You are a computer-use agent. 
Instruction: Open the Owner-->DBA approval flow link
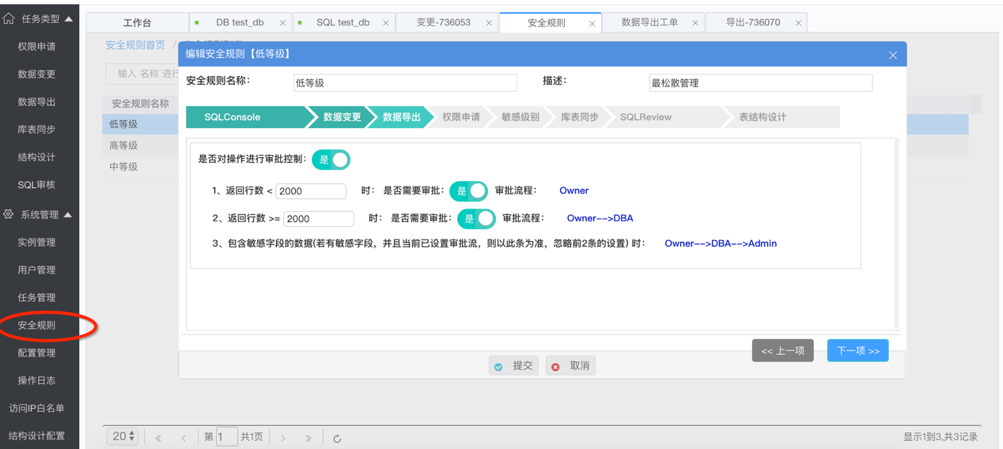click(600, 218)
